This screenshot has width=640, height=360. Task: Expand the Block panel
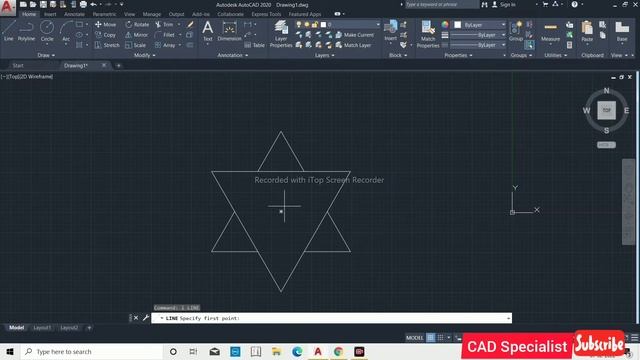tap(398, 55)
